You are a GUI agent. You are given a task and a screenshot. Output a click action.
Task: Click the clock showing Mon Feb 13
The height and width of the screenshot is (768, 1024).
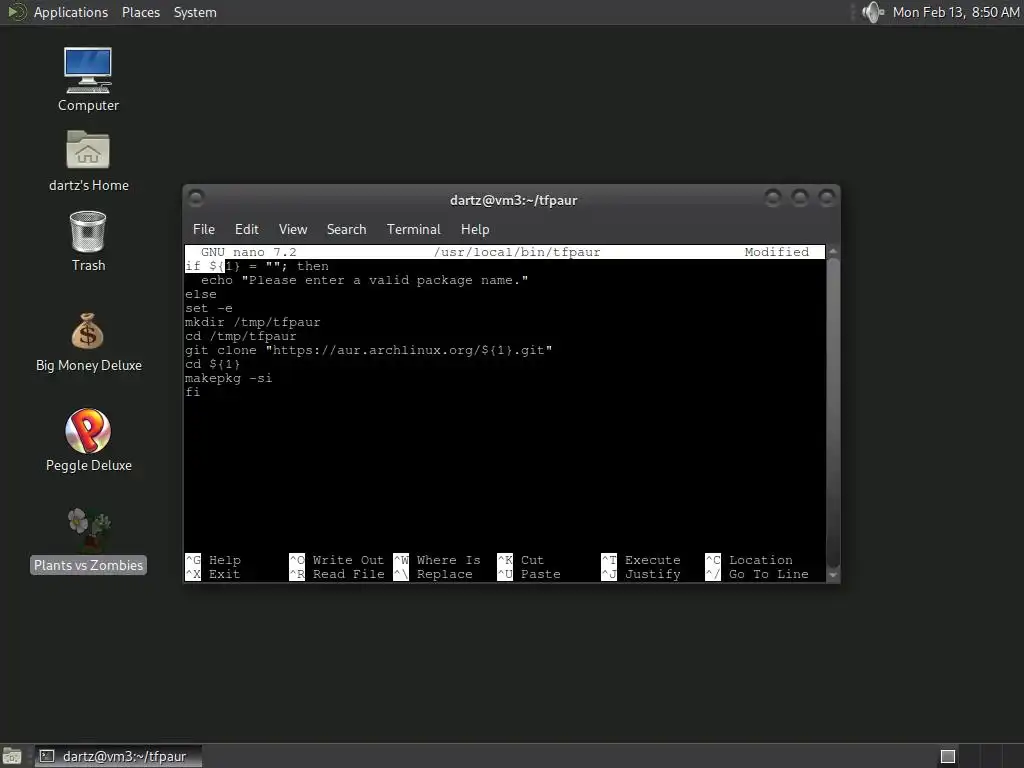[x=956, y=12]
